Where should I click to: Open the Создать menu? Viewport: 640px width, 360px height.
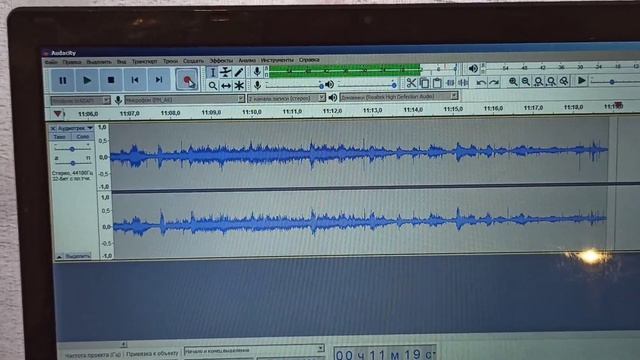pyautogui.click(x=193, y=61)
